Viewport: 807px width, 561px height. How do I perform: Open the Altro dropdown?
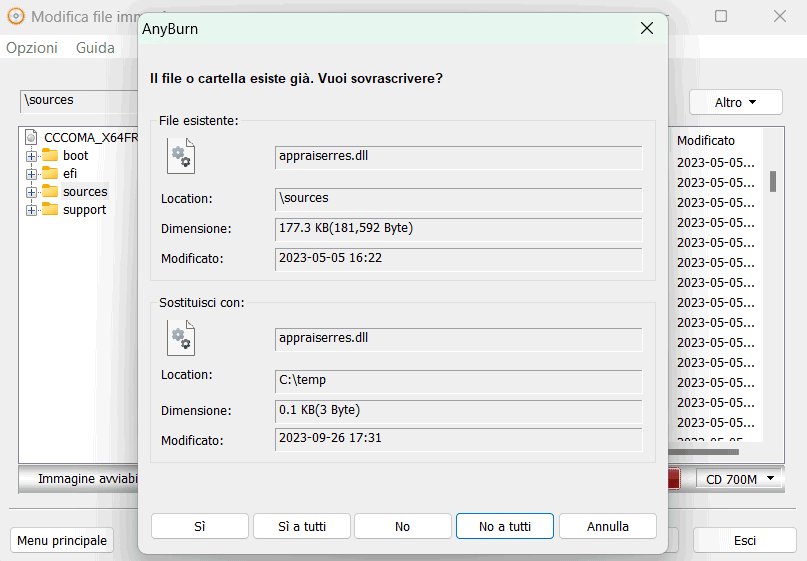(735, 102)
